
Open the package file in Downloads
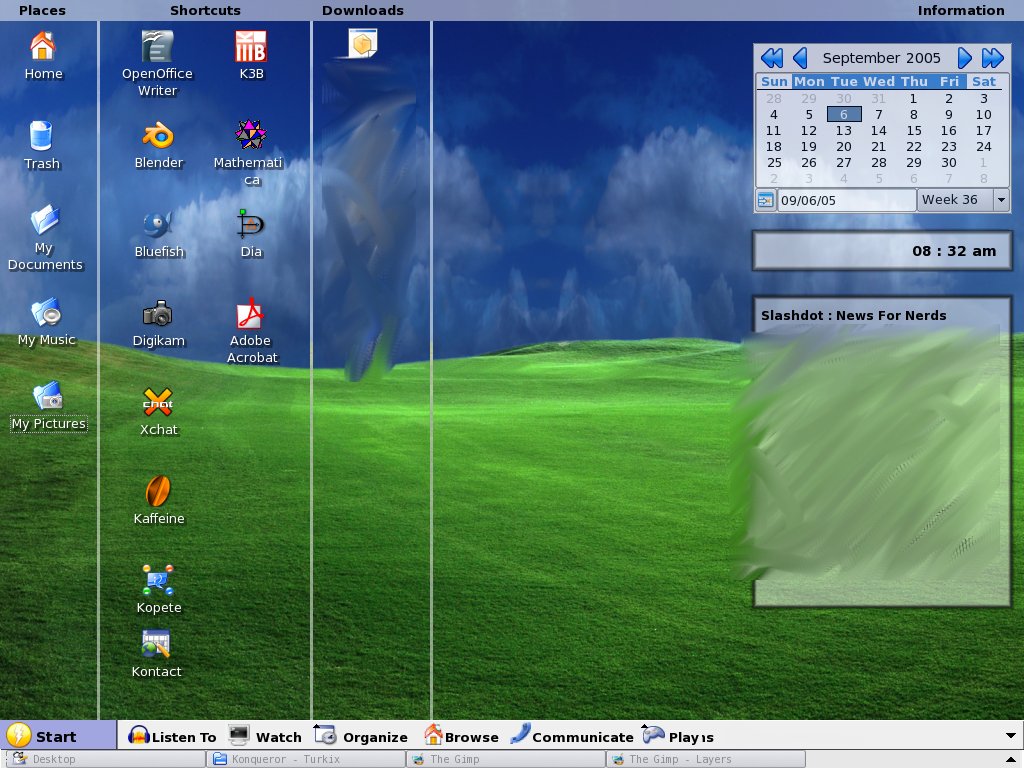pyautogui.click(x=362, y=44)
